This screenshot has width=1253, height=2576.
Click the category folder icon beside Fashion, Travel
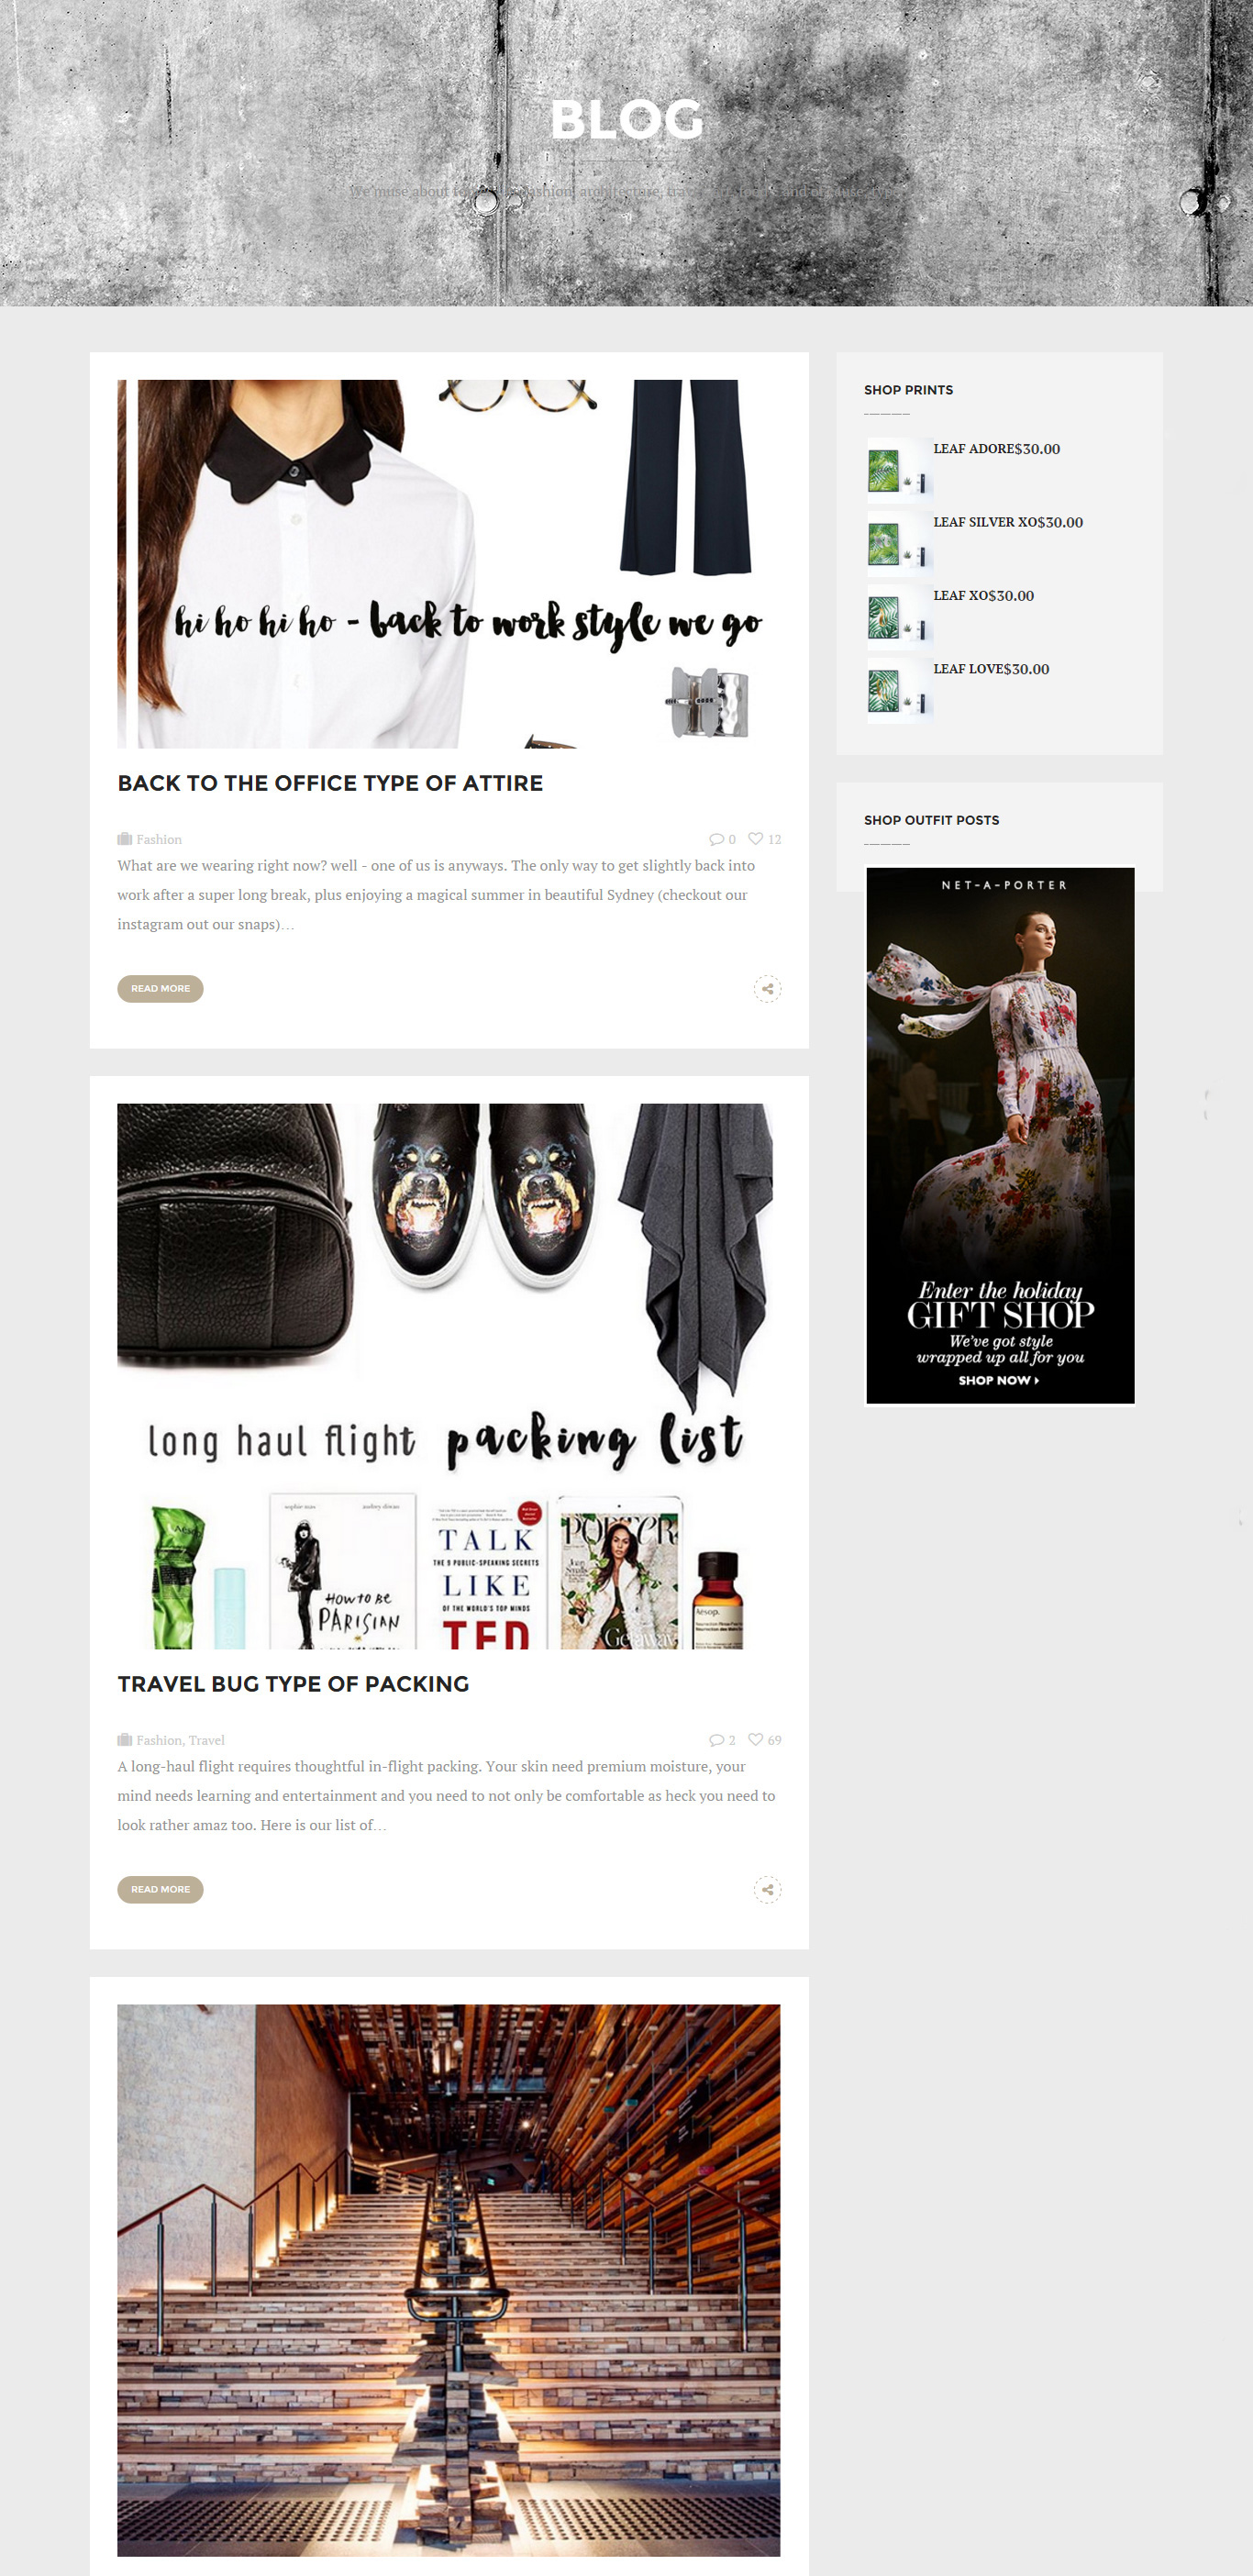pos(125,1740)
